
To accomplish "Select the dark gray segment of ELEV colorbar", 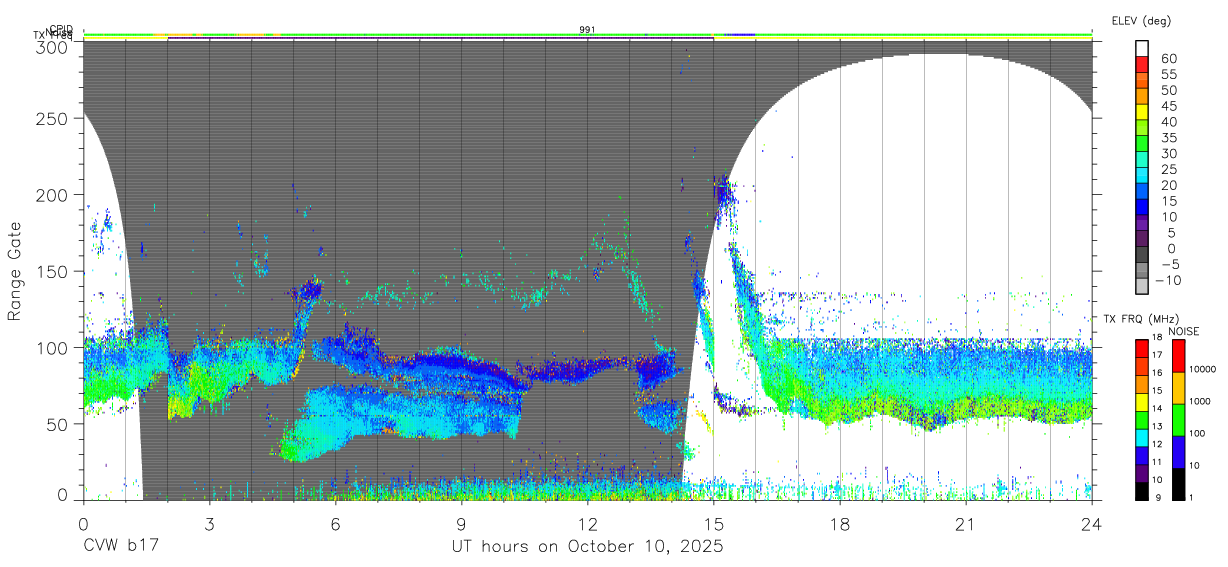I will pyautogui.click(x=1141, y=254).
